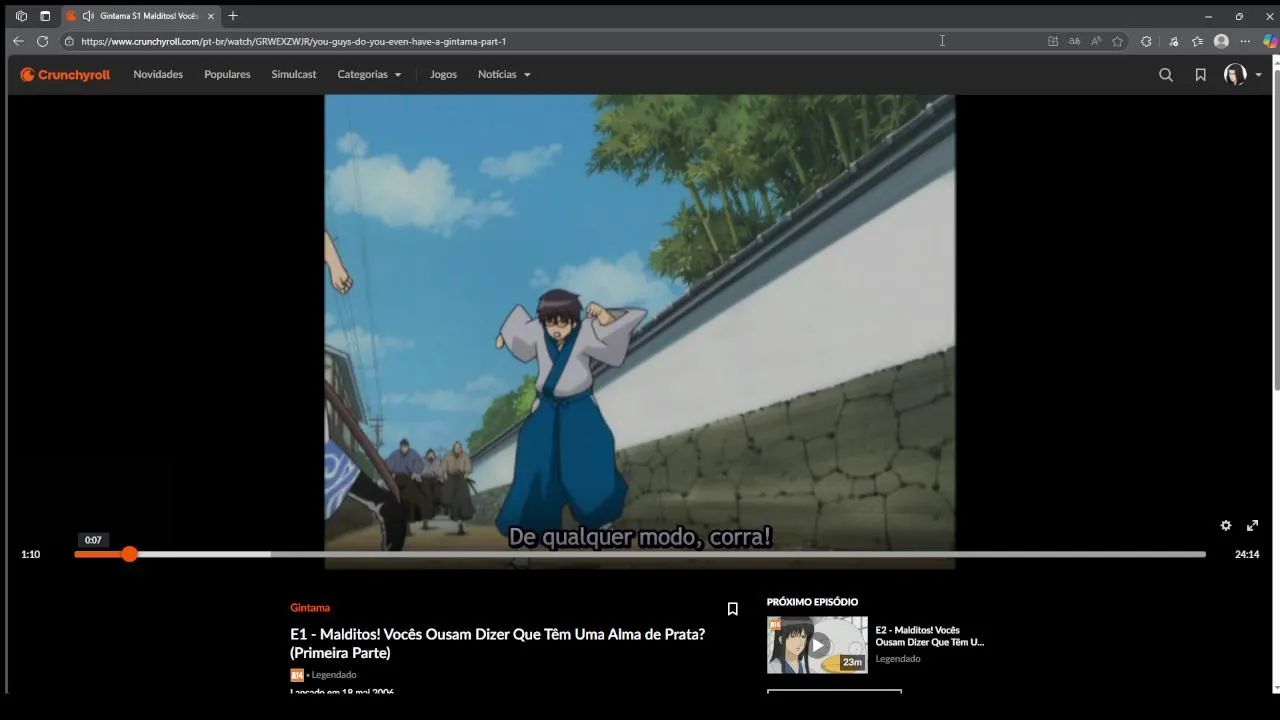Click the episode E1 title heading
The width and height of the screenshot is (1280, 720).
[x=497, y=643]
